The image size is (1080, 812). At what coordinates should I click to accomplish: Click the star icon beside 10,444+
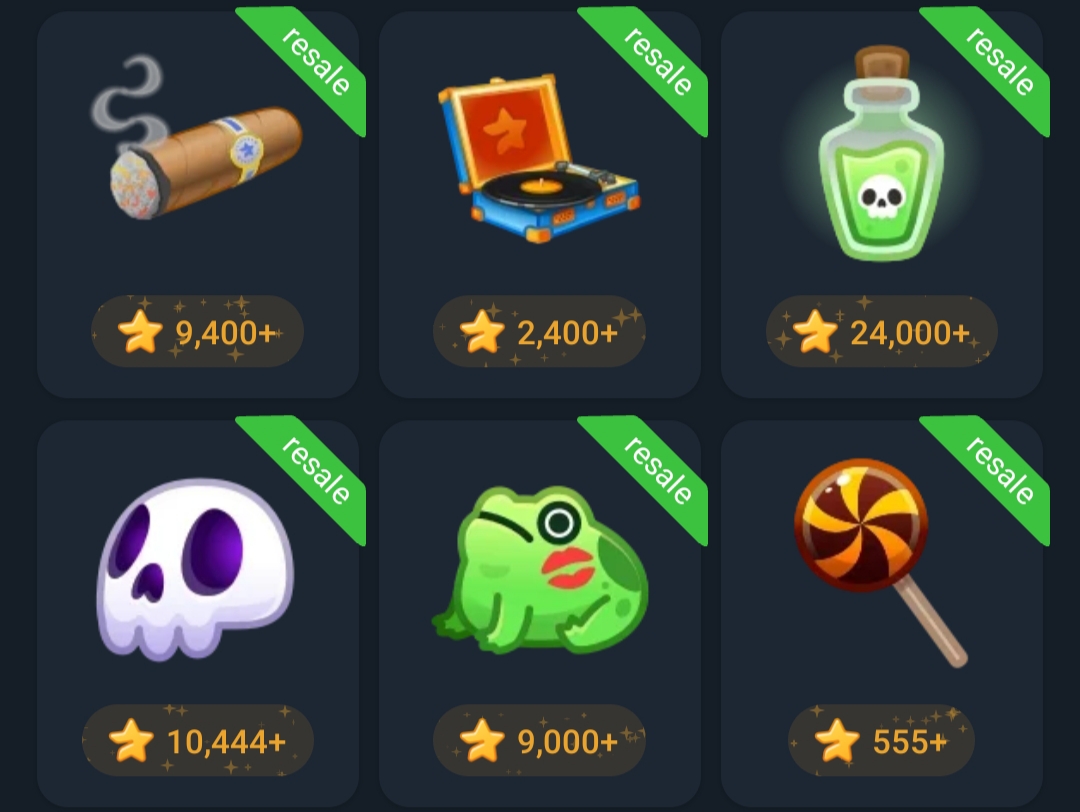(x=131, y=741)
